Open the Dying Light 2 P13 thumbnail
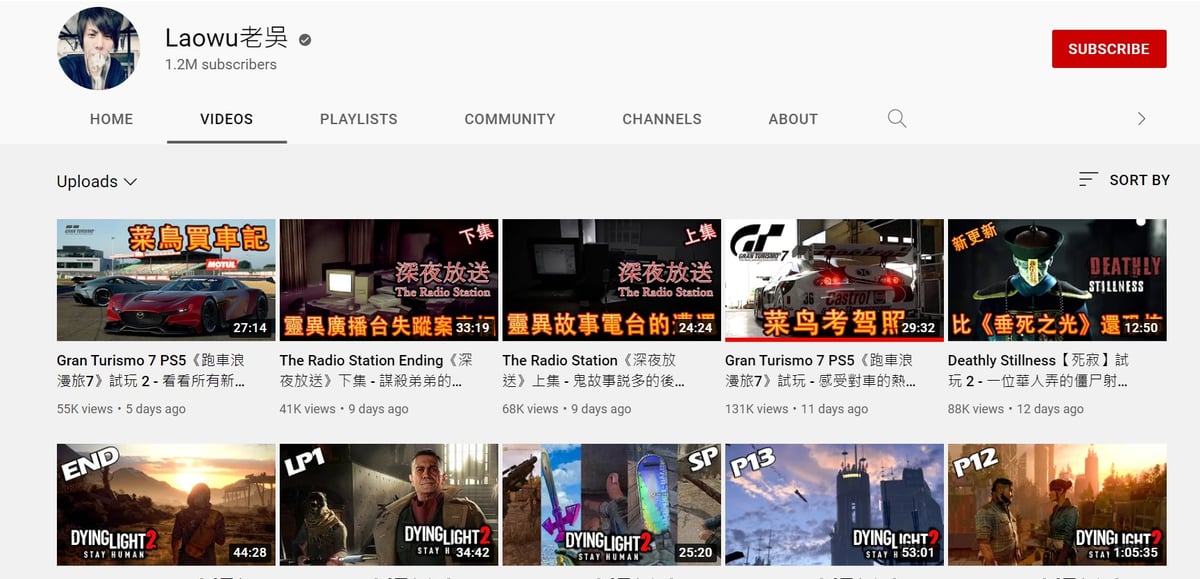The width and height of the screenshot is (1200, 579). (834, 505)
